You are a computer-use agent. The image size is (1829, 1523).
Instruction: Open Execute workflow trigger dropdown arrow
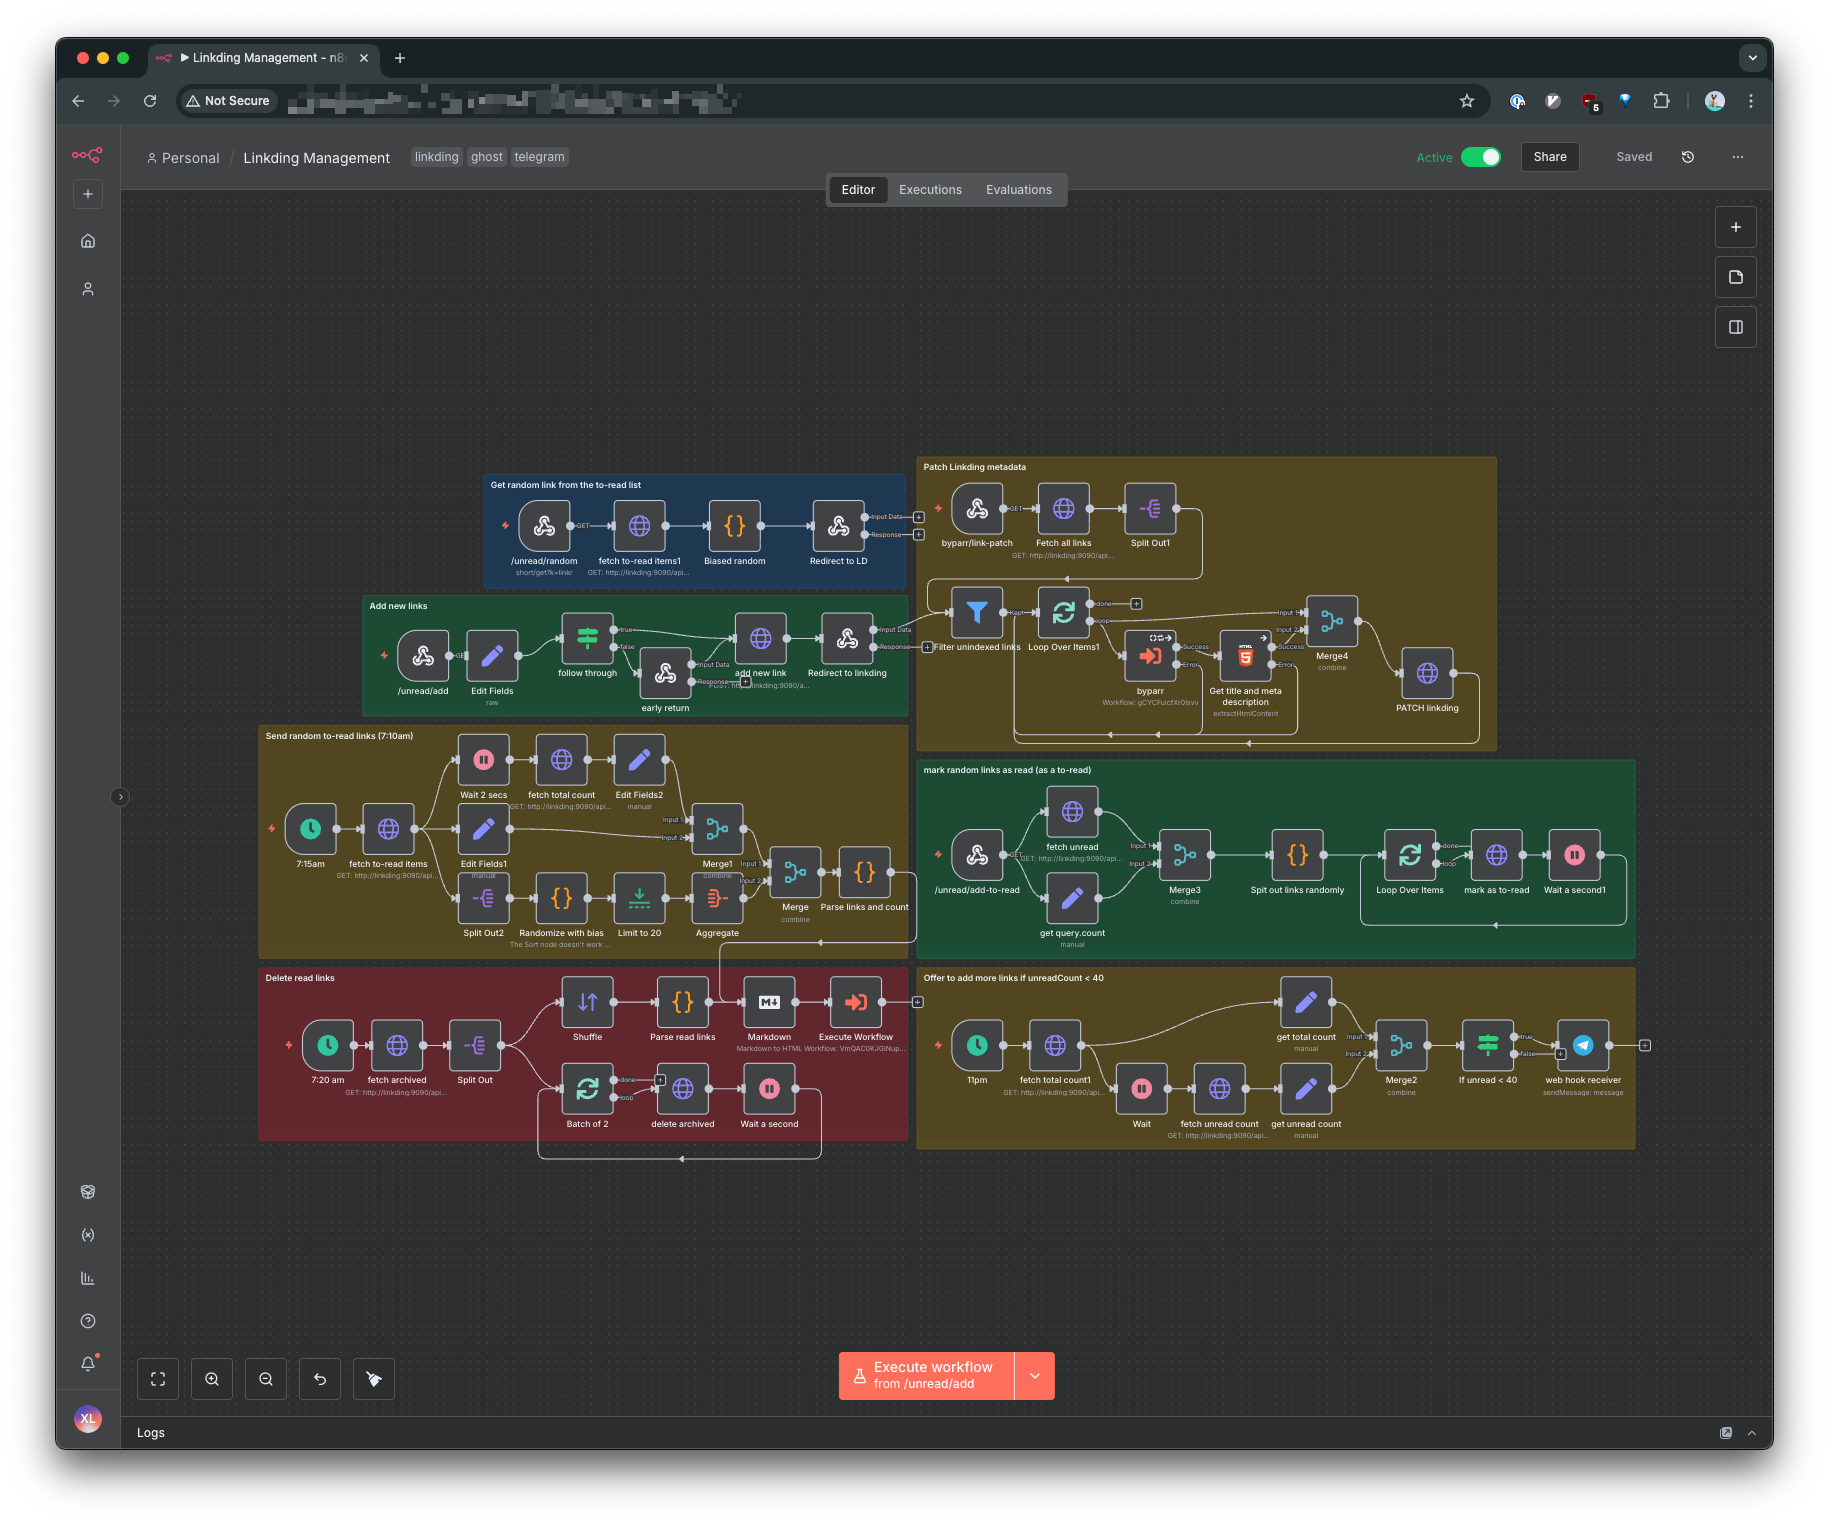tap(1035, 1376)
